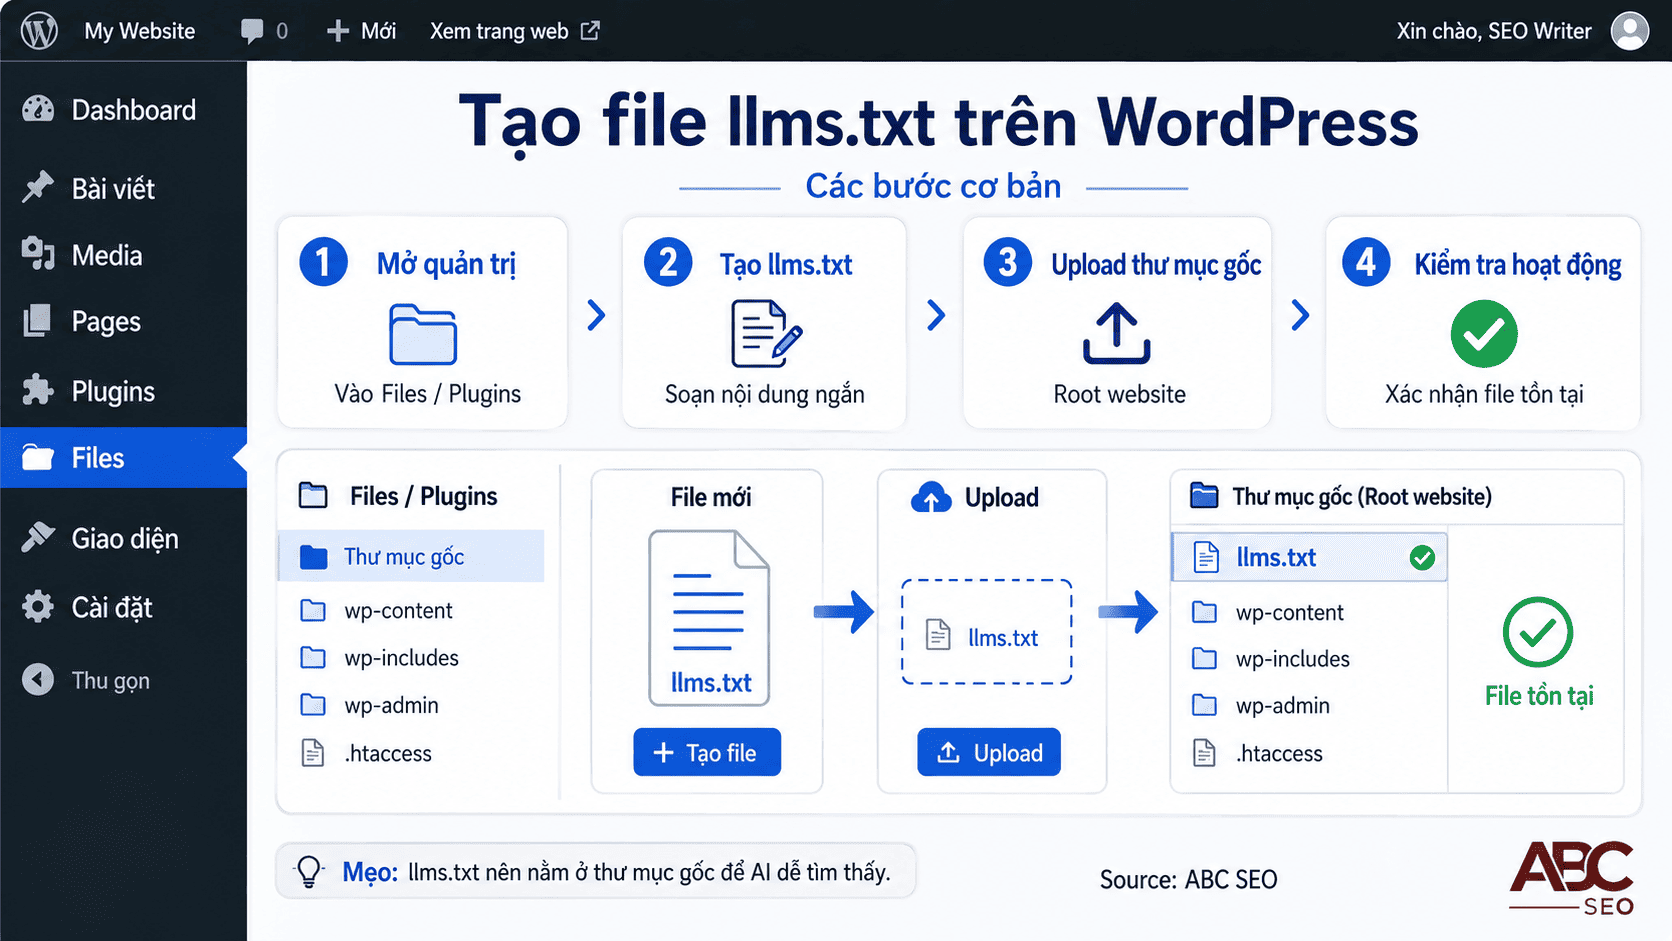Click the folder icon in Thư mục gốc (Root website) header
1672x941 pixels.
(1204, 496)
